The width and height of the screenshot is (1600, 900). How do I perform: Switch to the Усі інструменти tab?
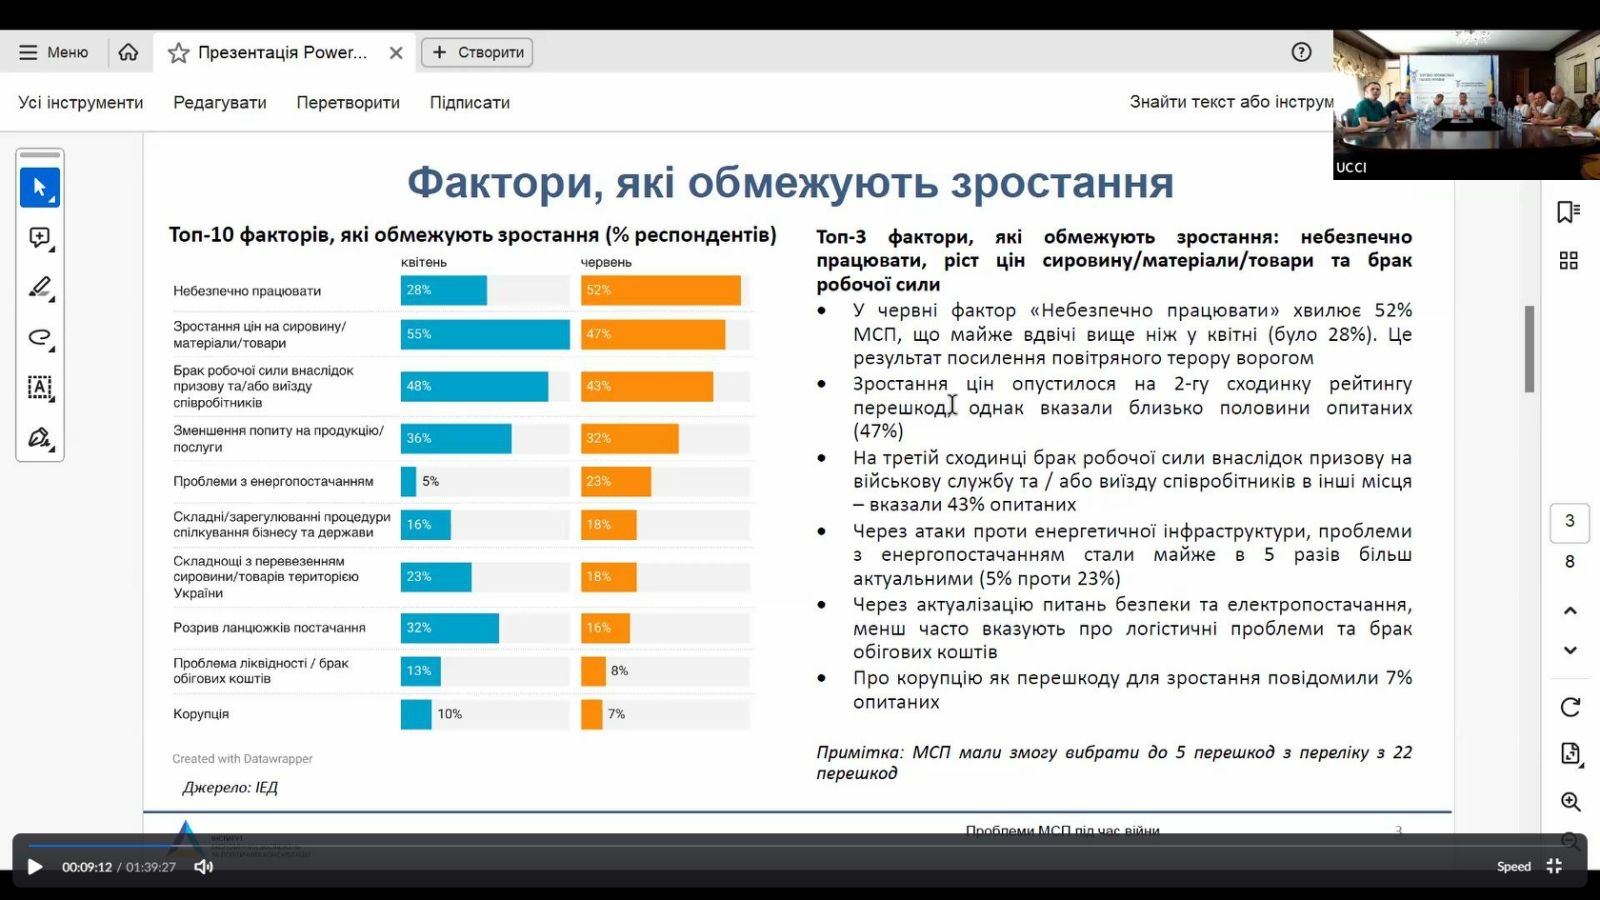[81, 102]
